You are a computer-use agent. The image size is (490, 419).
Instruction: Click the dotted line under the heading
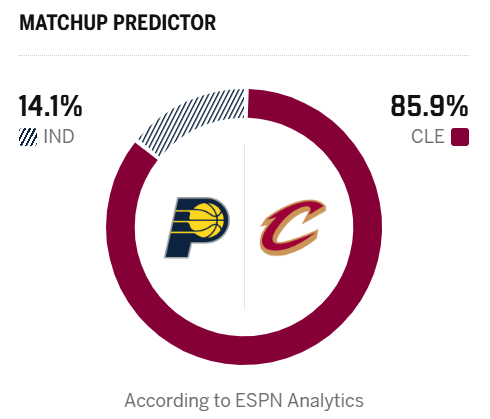coord(244,55)
